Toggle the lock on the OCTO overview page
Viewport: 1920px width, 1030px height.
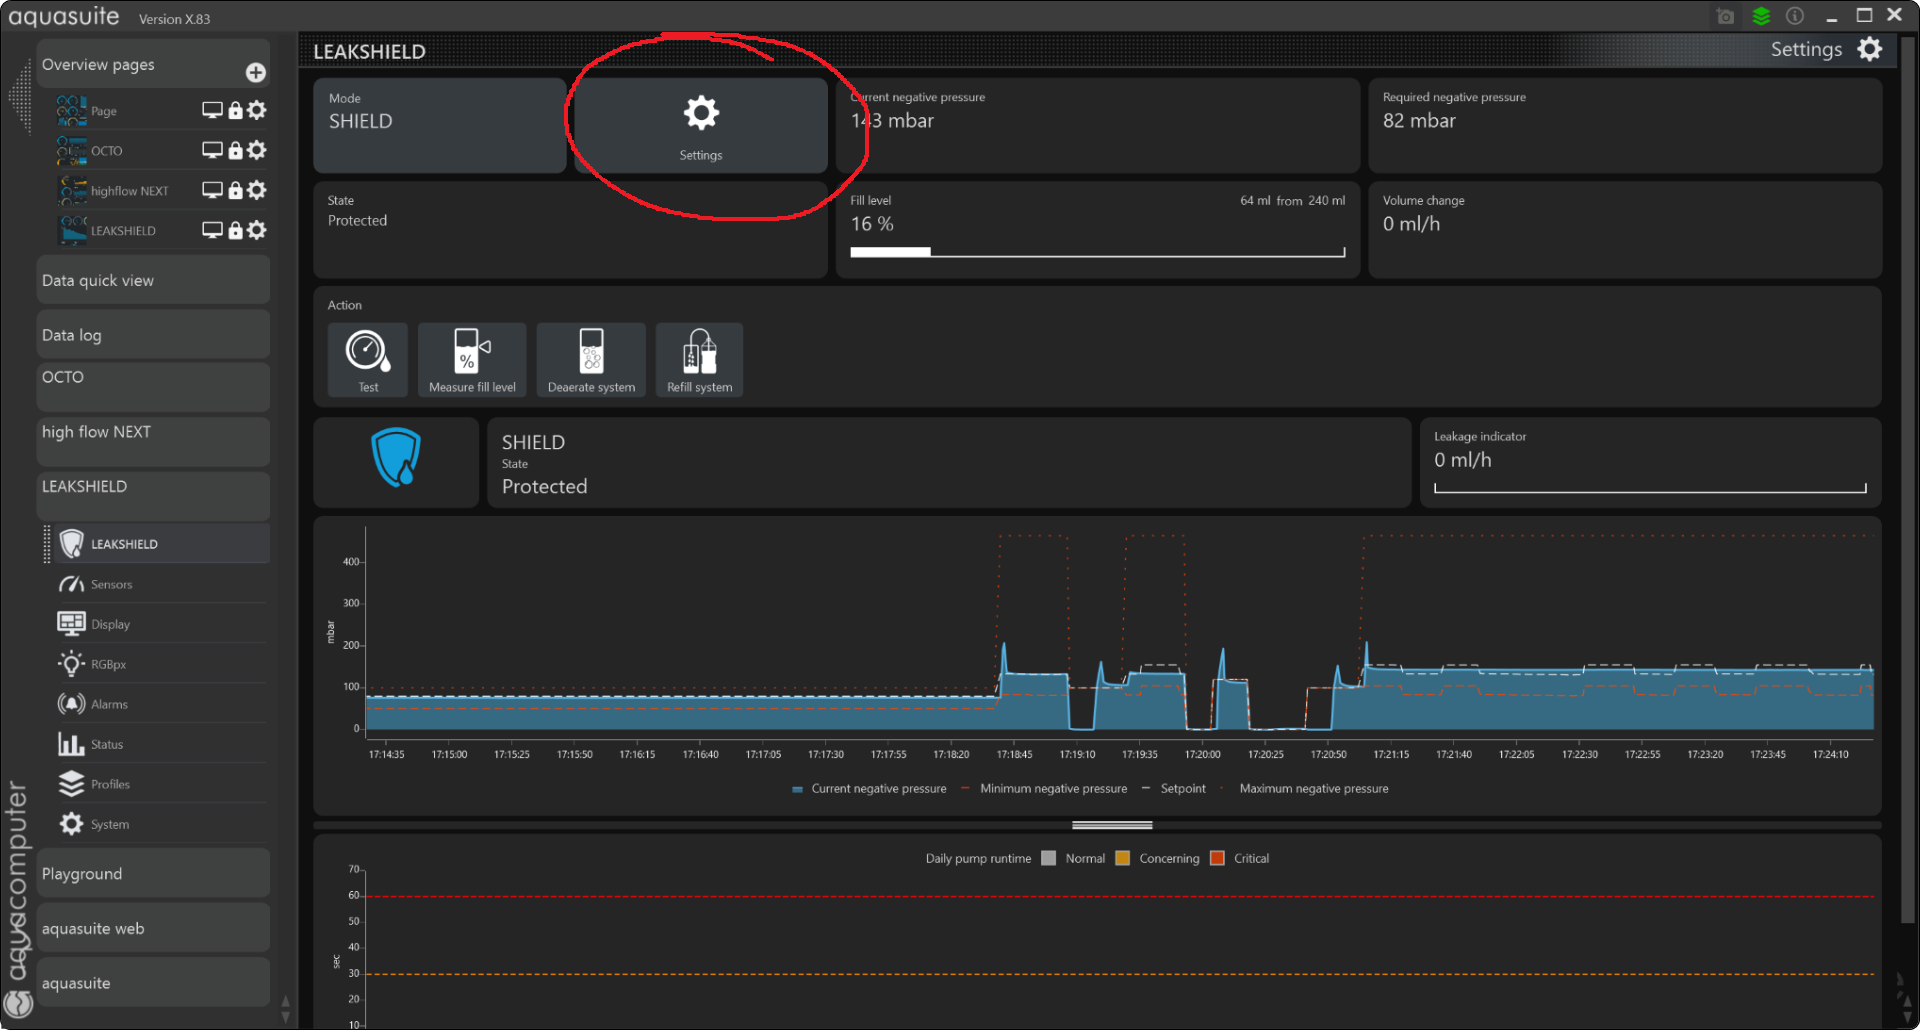[235, 150]
